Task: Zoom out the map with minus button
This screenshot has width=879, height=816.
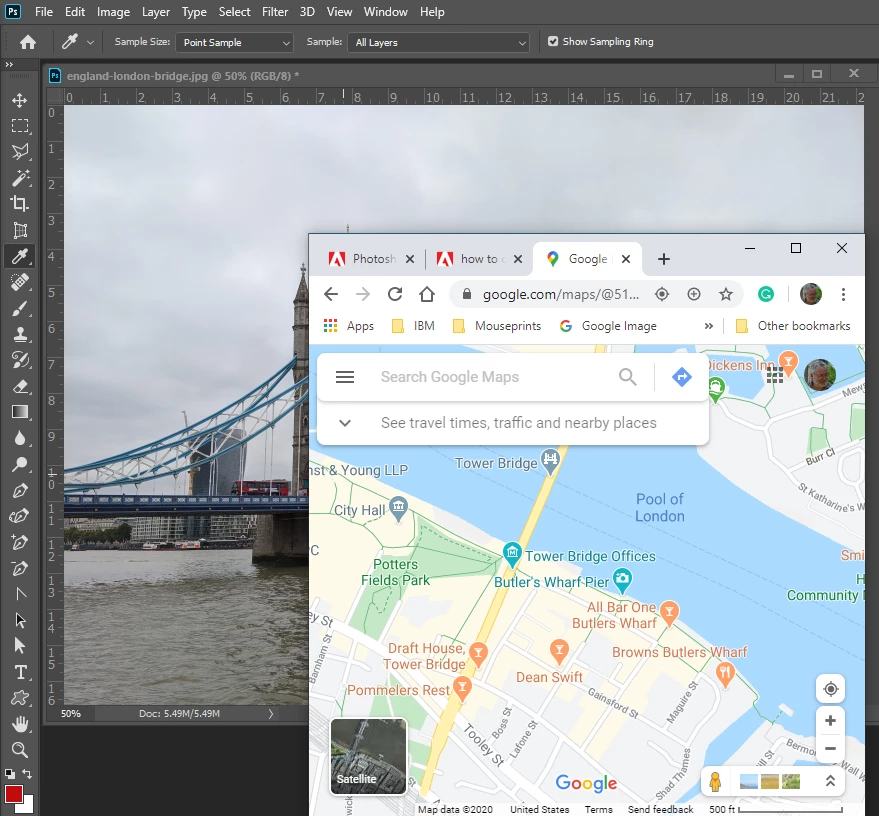Action: (830, 749)
